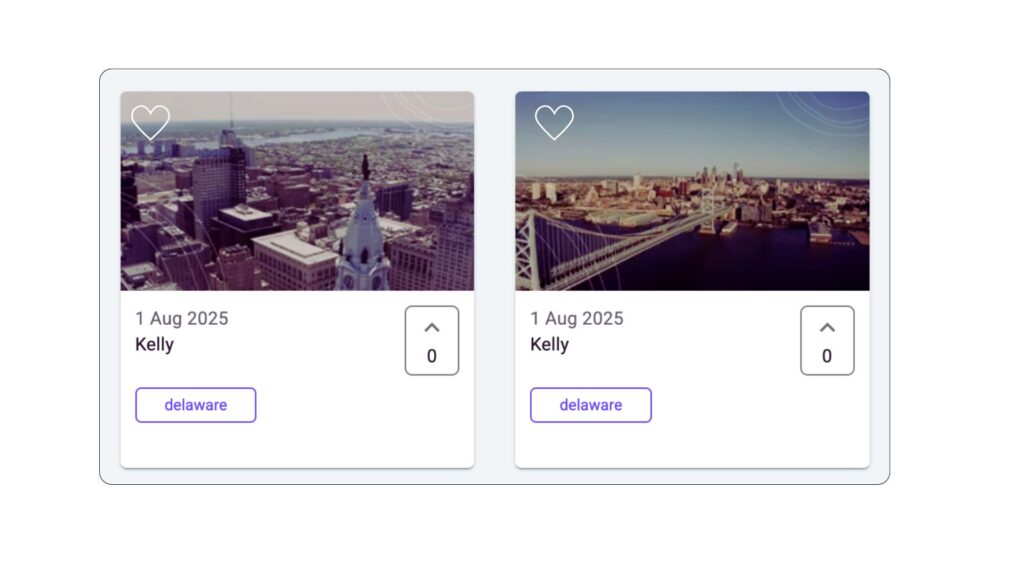
Task: Click author name Kelly on left card
Action: click(154, 344)
